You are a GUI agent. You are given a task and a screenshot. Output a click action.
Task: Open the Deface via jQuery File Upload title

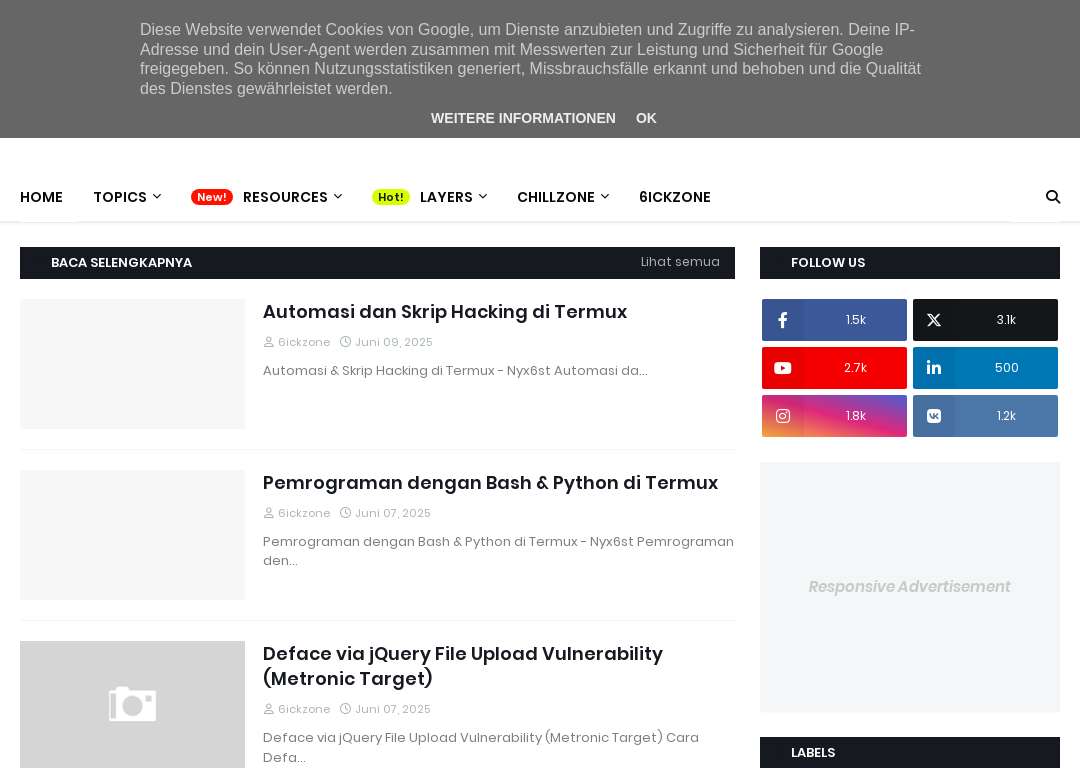[463, 666]
